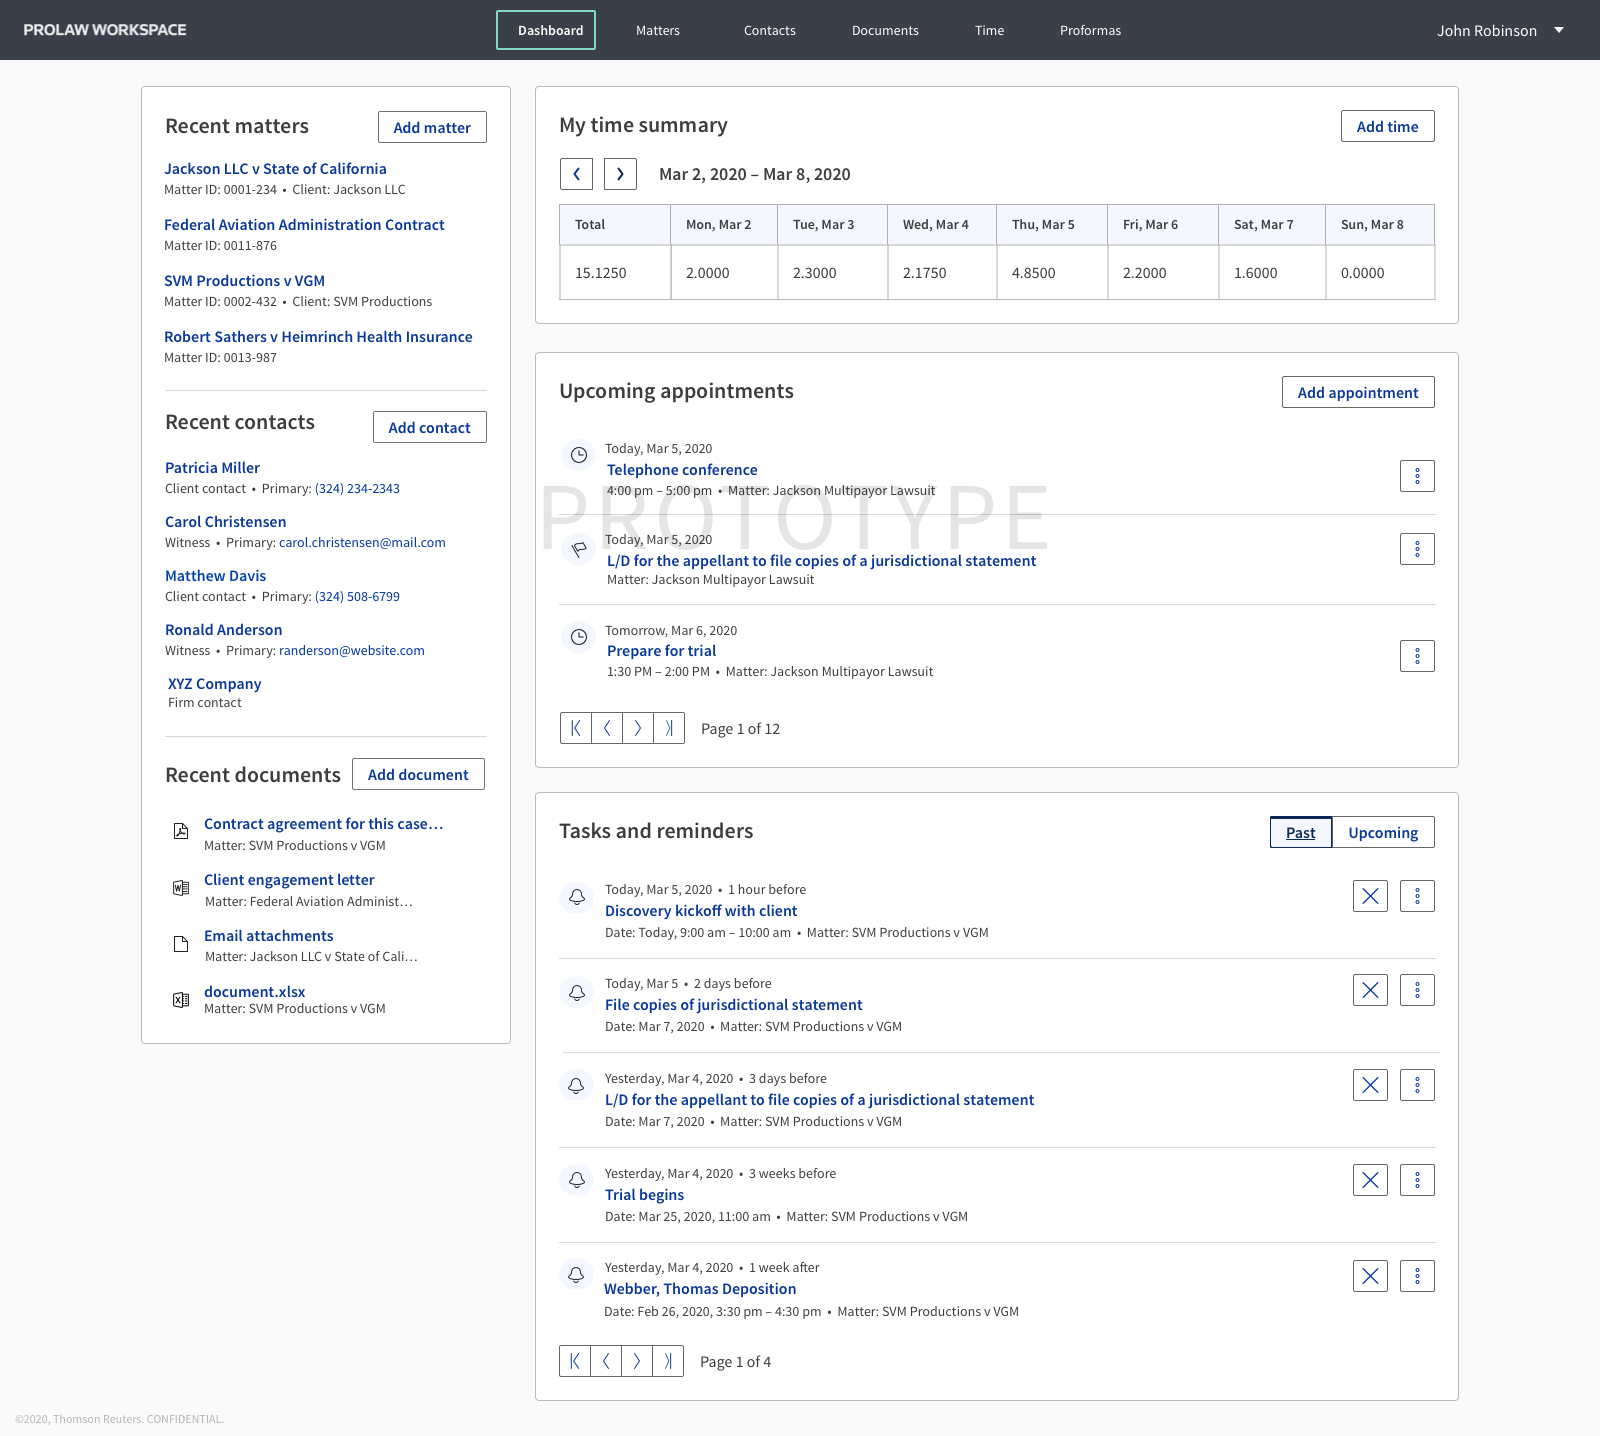Image resolution: width=1600 pixels, height=1436 pixels.
Task: Open kebab menu for Trial begins task
Action: (x=1417, y=1180)
